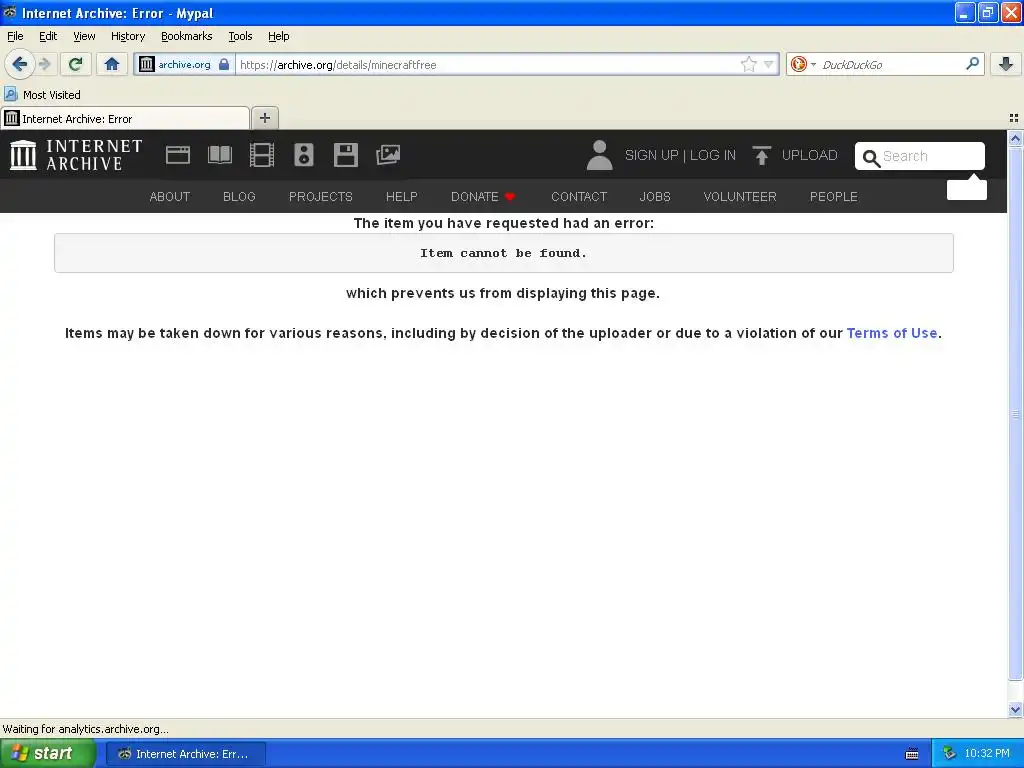Open the Help menu

click(279, 36)
